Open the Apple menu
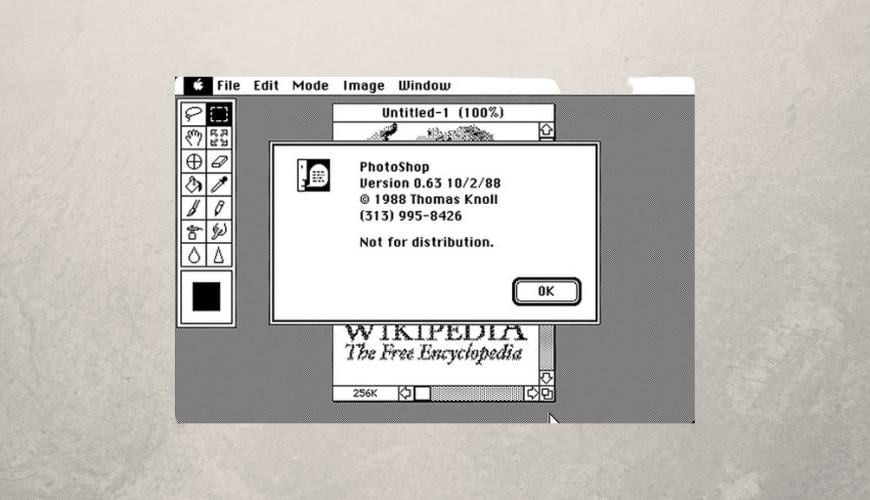The height and width of the screenshot is (500, 870). pos(198,85)
